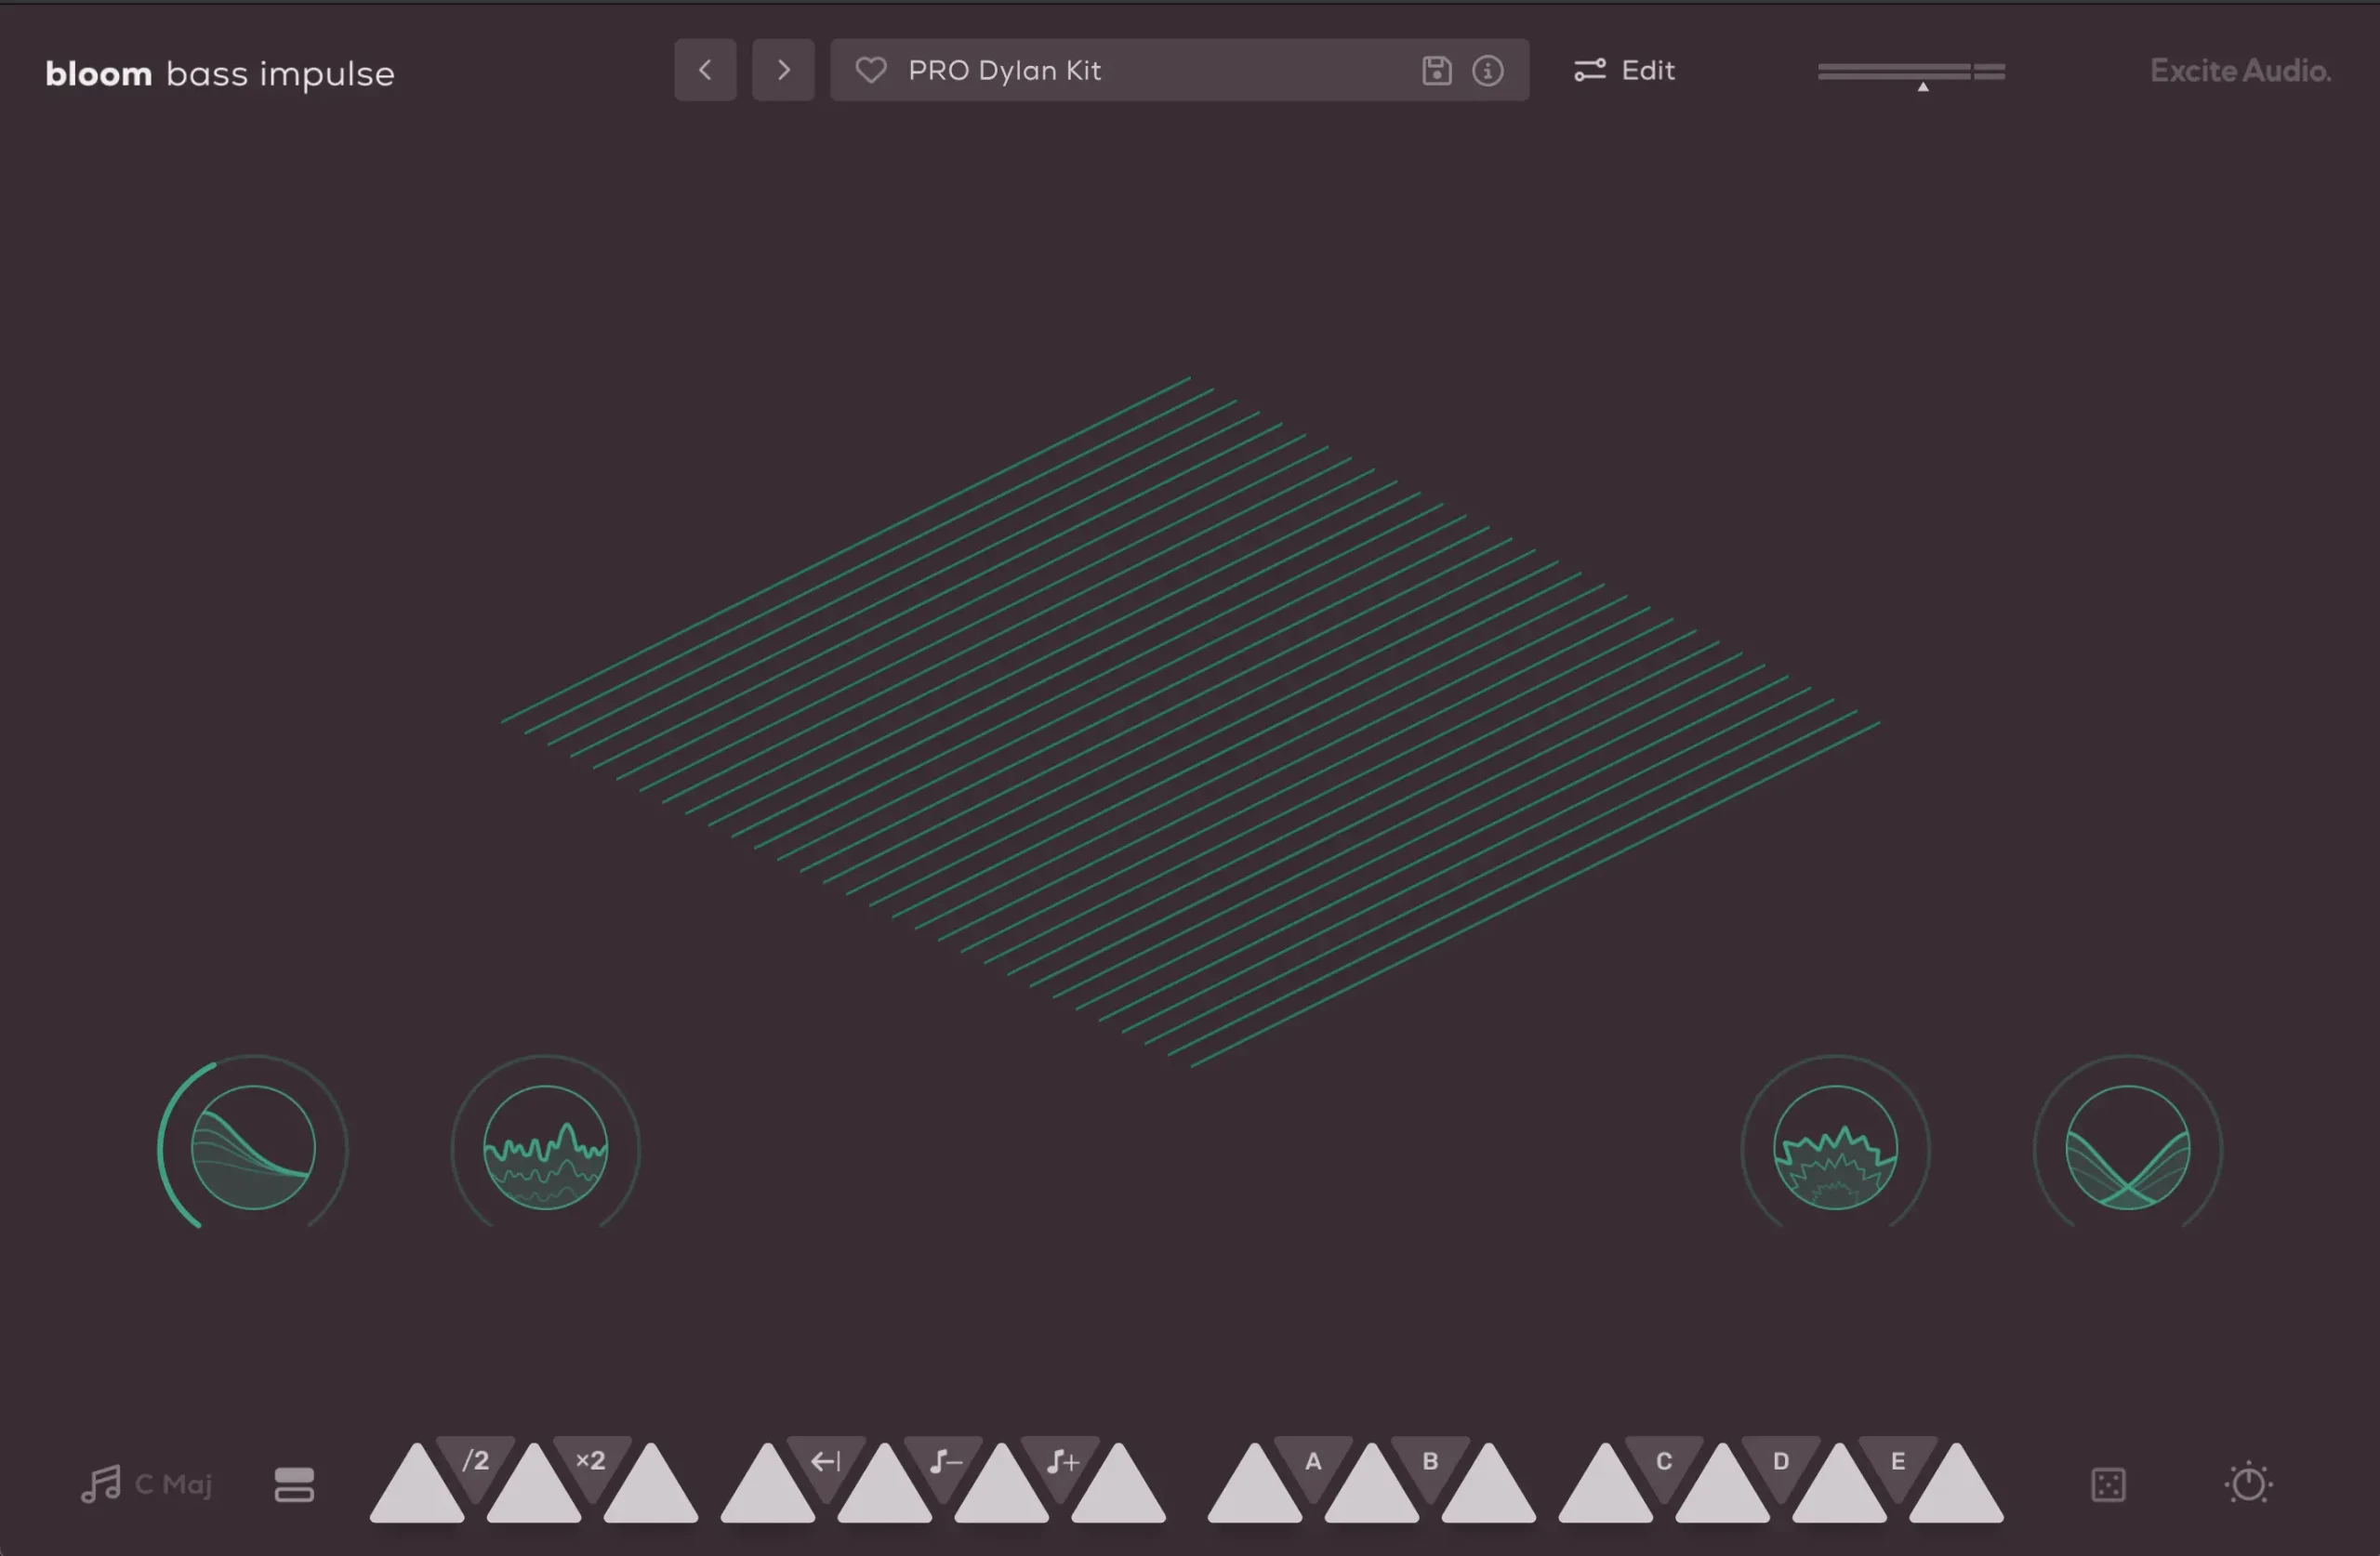Go to previous preset

pyautogui.click(x=705, y=70)
